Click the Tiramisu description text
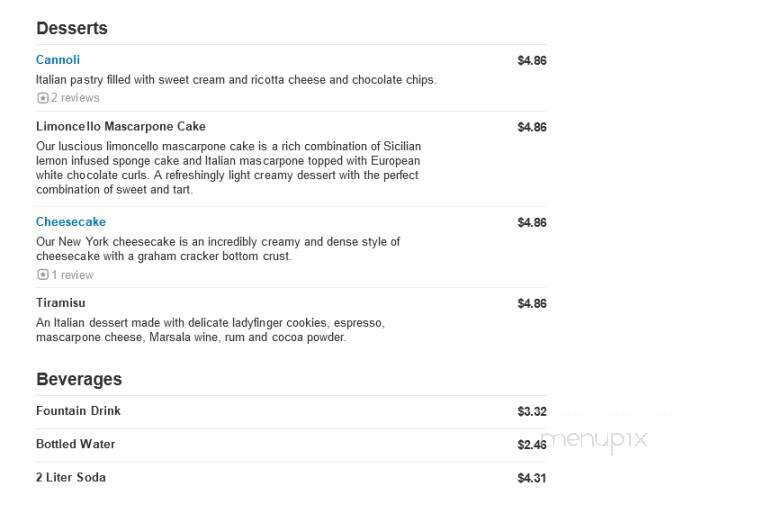Viewport: 773px width, 522px height. pos(210,330)
